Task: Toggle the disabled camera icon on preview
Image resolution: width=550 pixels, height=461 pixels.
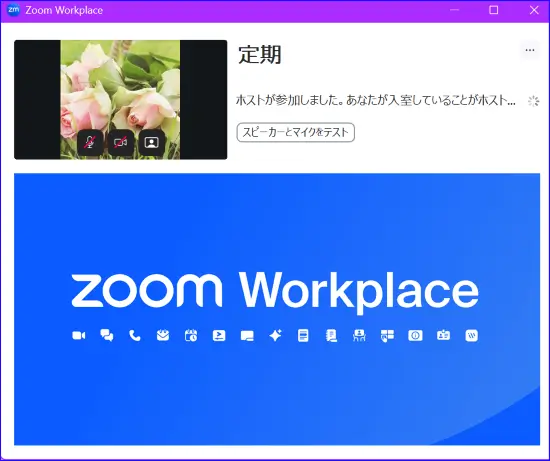Action: 121,142
